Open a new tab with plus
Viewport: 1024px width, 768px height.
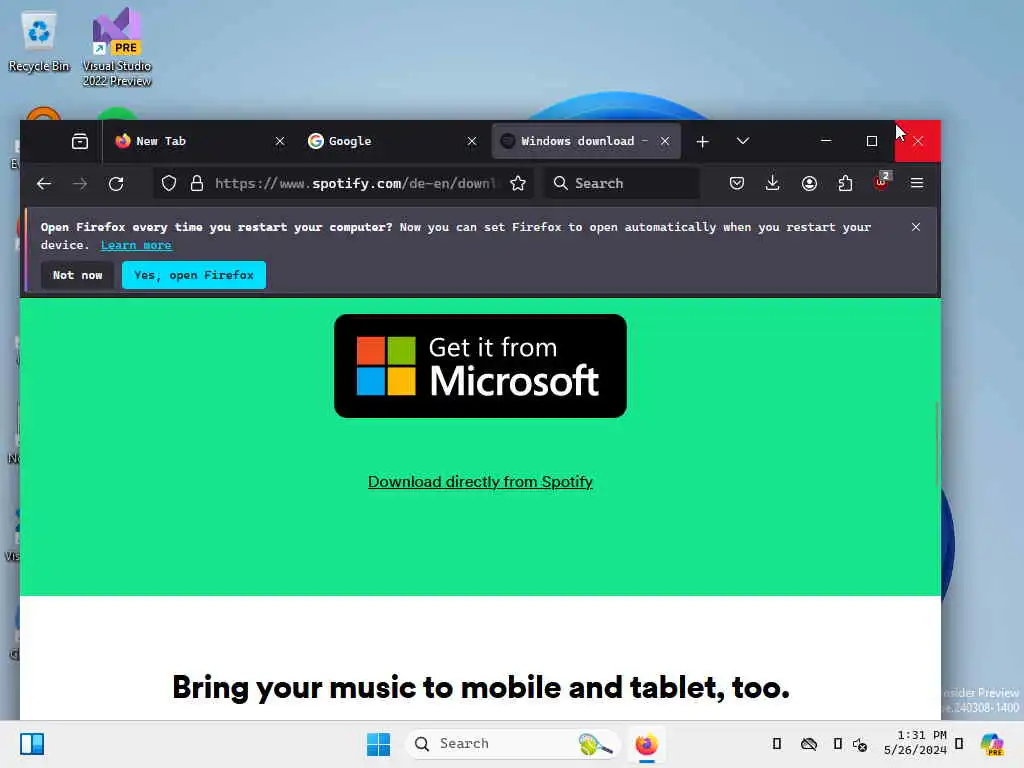[703, 142]
